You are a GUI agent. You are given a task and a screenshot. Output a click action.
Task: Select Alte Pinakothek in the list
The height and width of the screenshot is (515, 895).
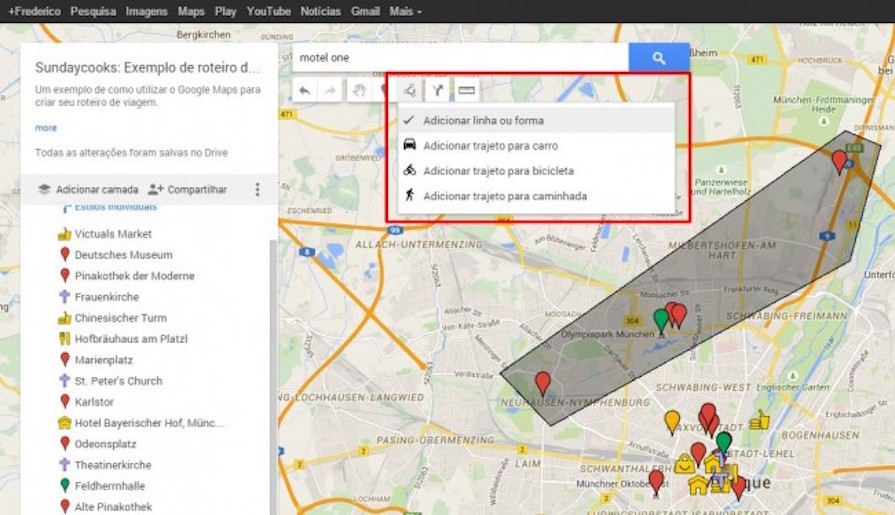[113, 506]
